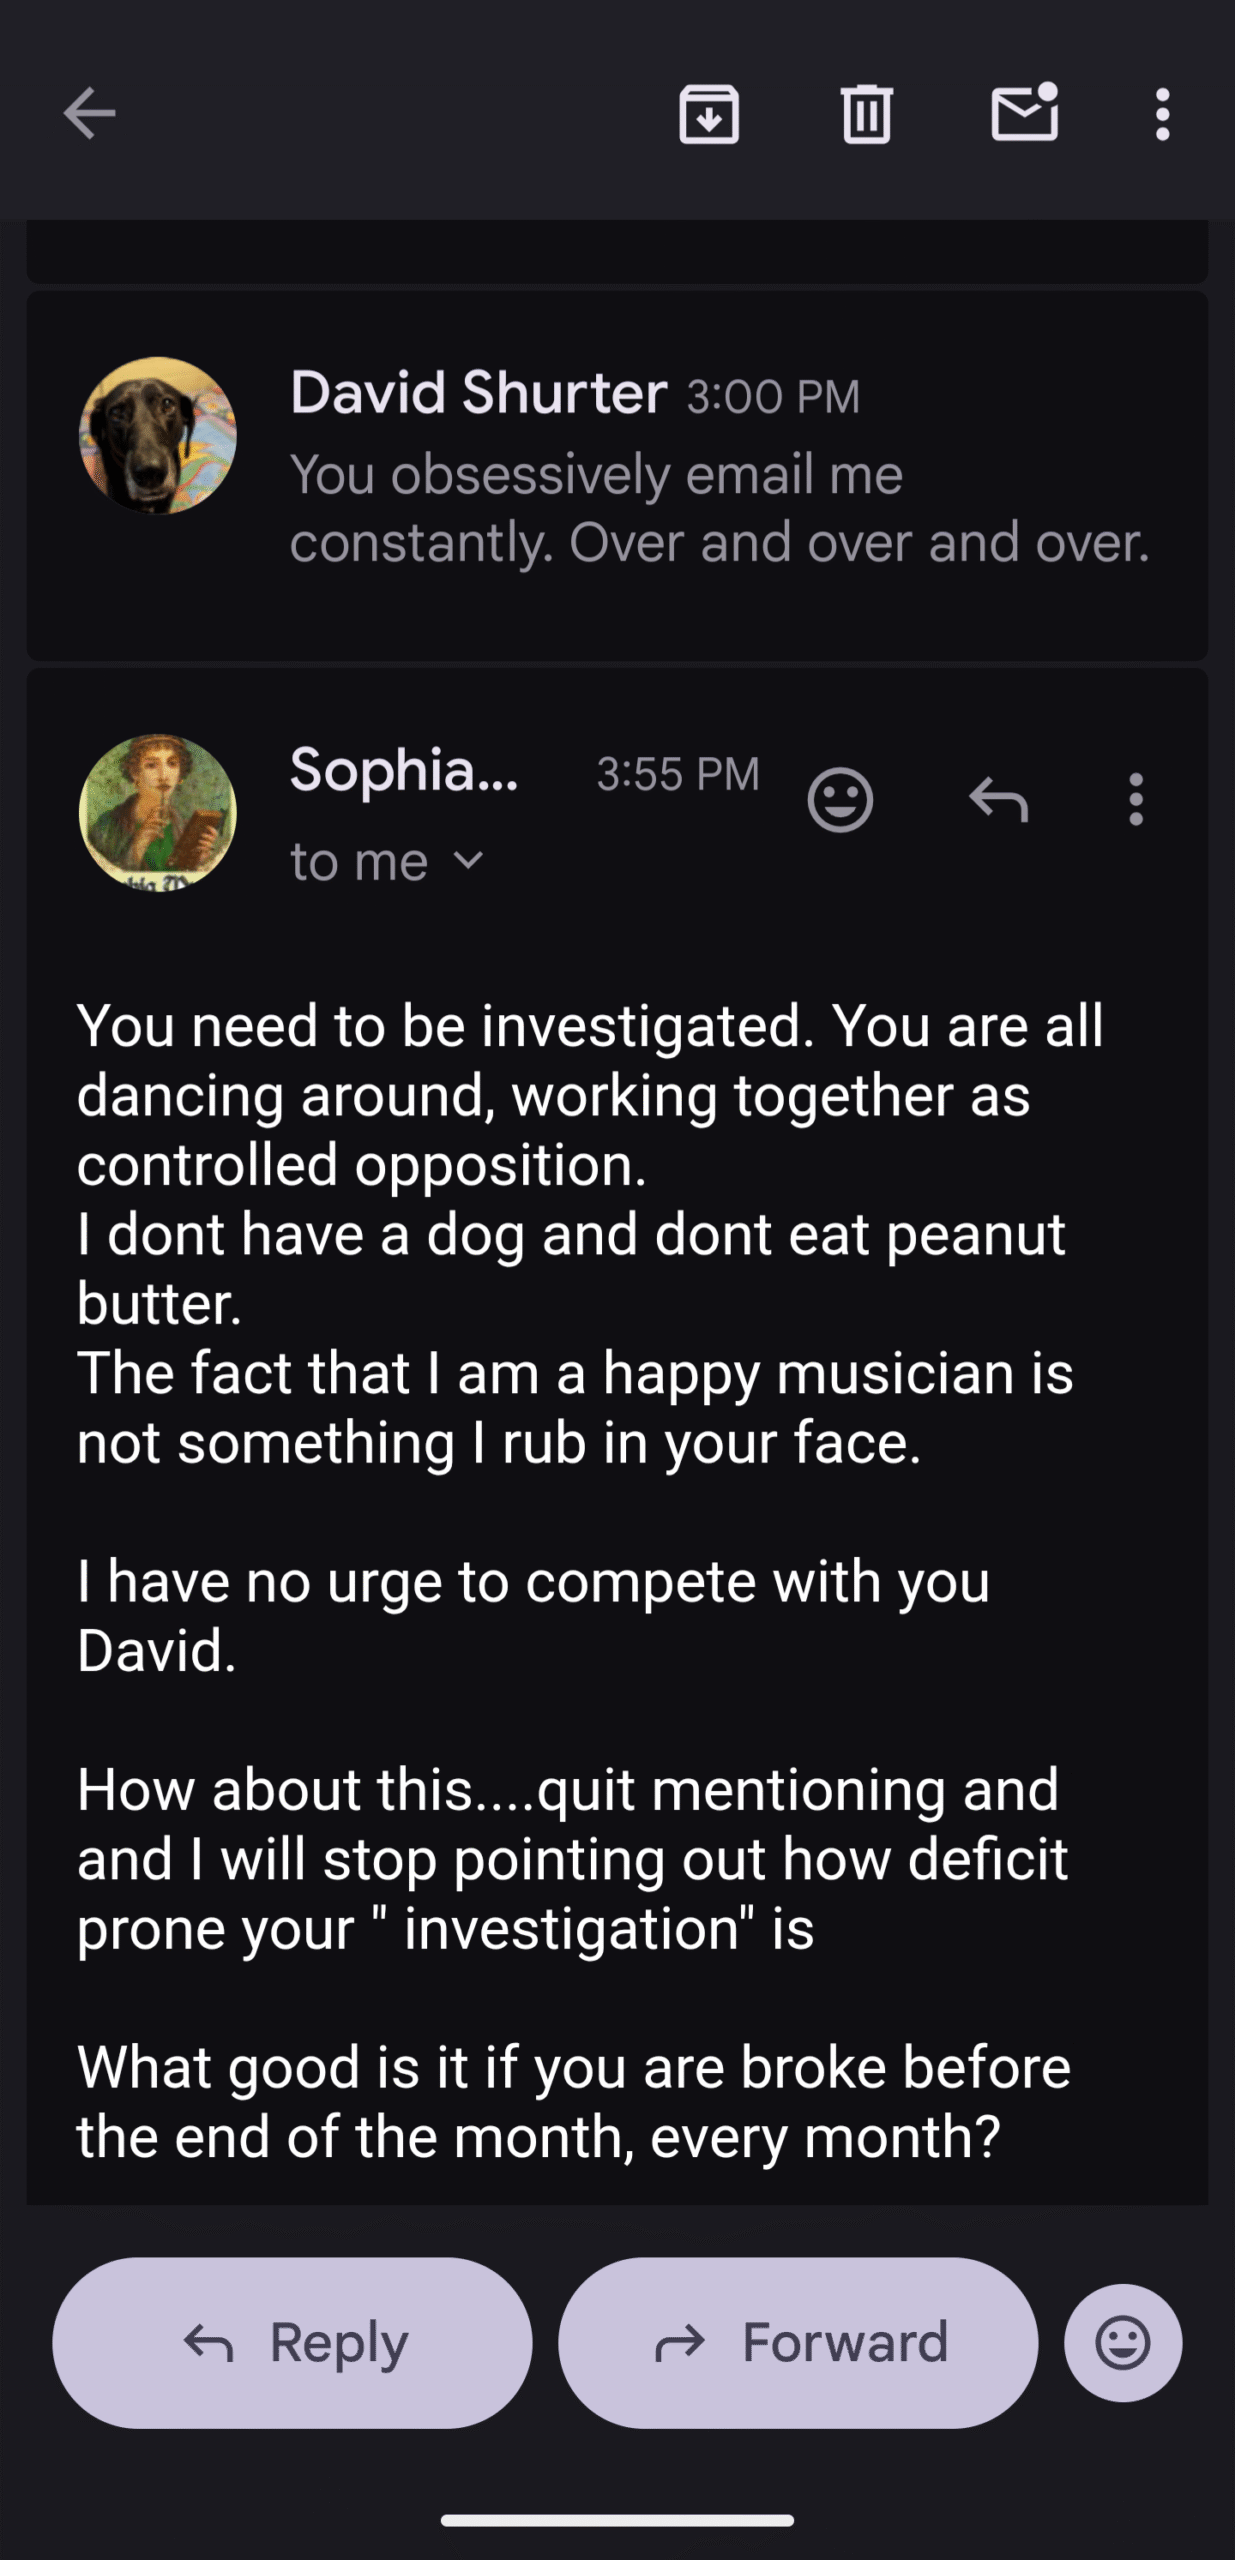Tap the email body text starting "You need"
This screenshot has height=2560, width=1235.
(590, 1095)
